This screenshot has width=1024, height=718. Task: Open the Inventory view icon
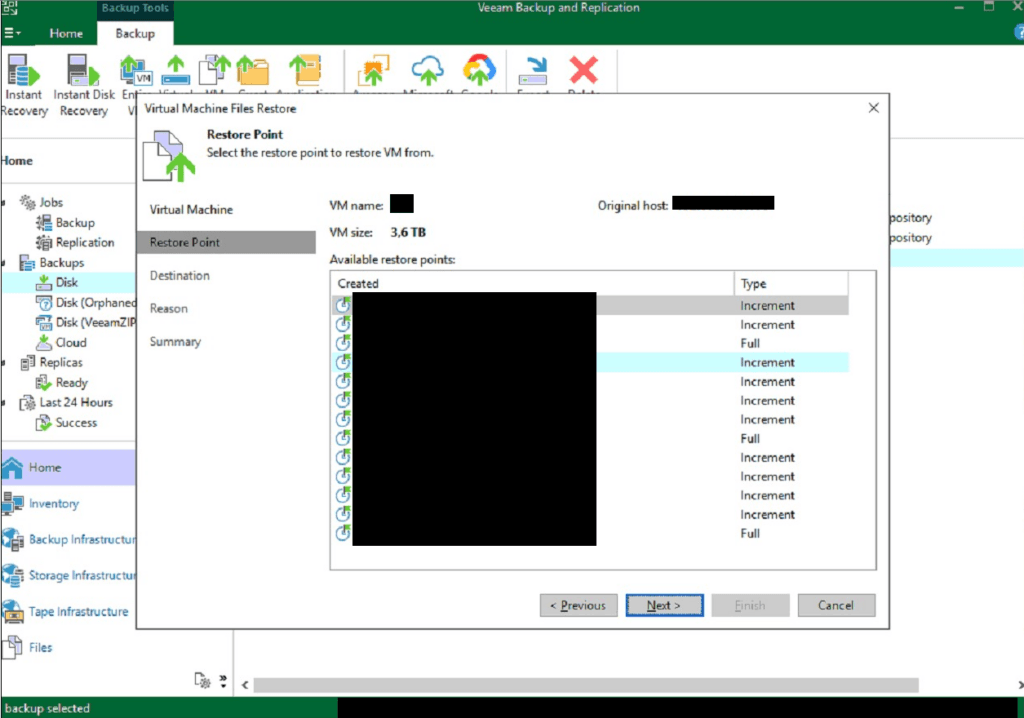click(x=14, y=504)
